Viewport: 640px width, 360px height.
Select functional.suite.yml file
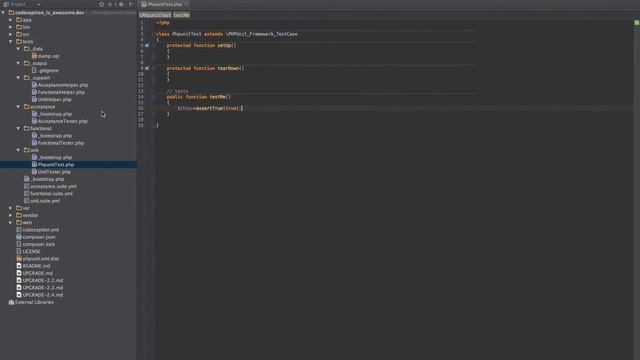[51, 193]
